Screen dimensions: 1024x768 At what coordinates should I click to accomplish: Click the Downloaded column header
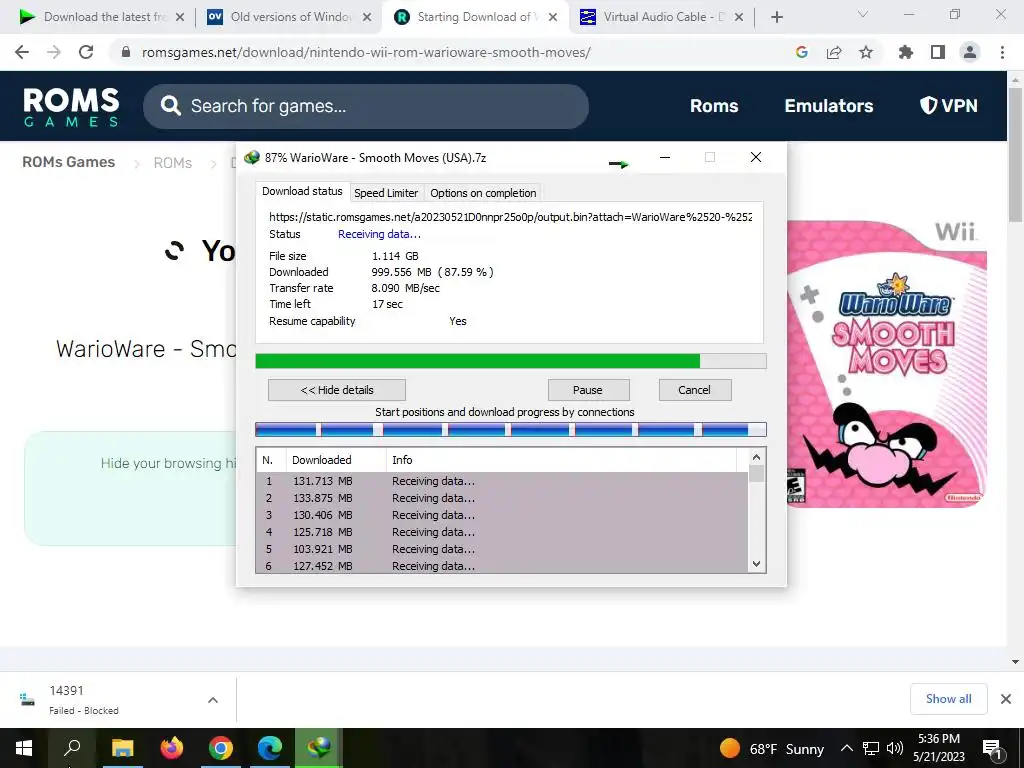pos(336,460)
